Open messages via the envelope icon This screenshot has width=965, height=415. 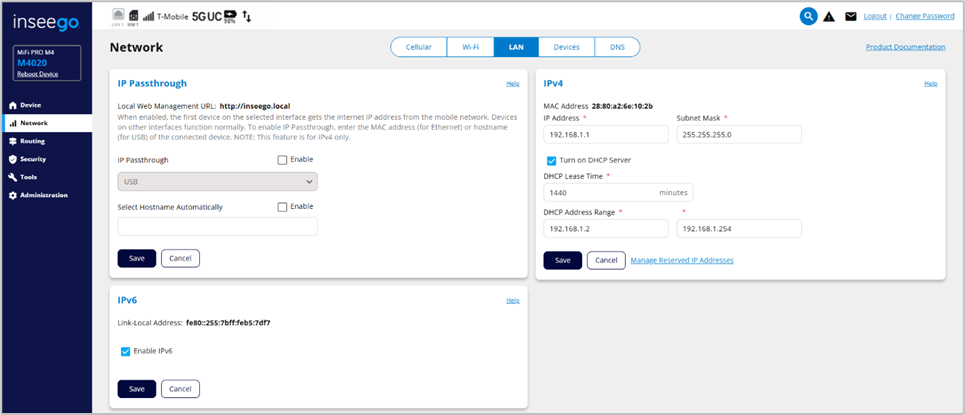pos(850,17)
